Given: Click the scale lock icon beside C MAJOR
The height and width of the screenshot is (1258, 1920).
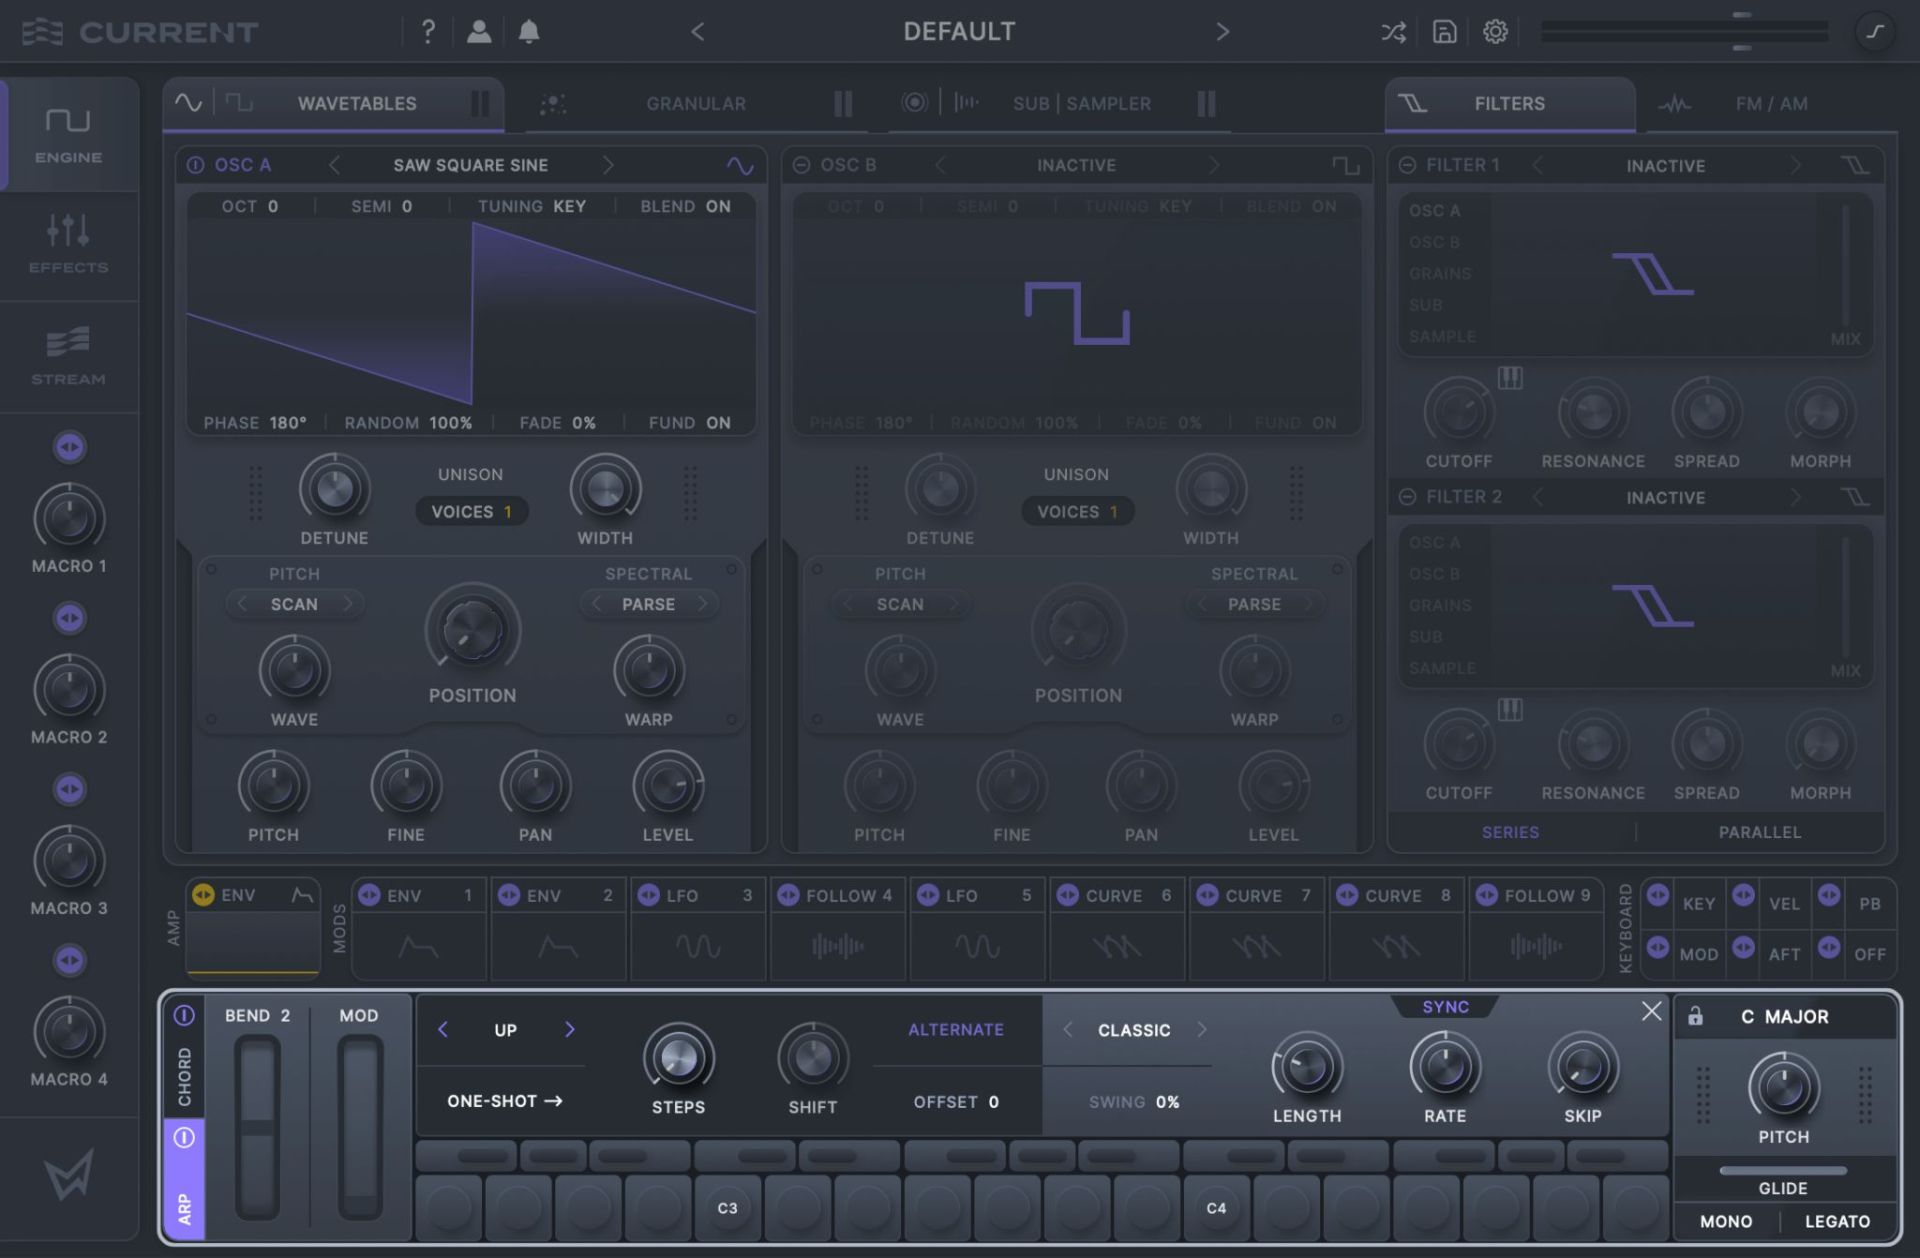Looking at the screenshot, I should coord(1695,1016).
